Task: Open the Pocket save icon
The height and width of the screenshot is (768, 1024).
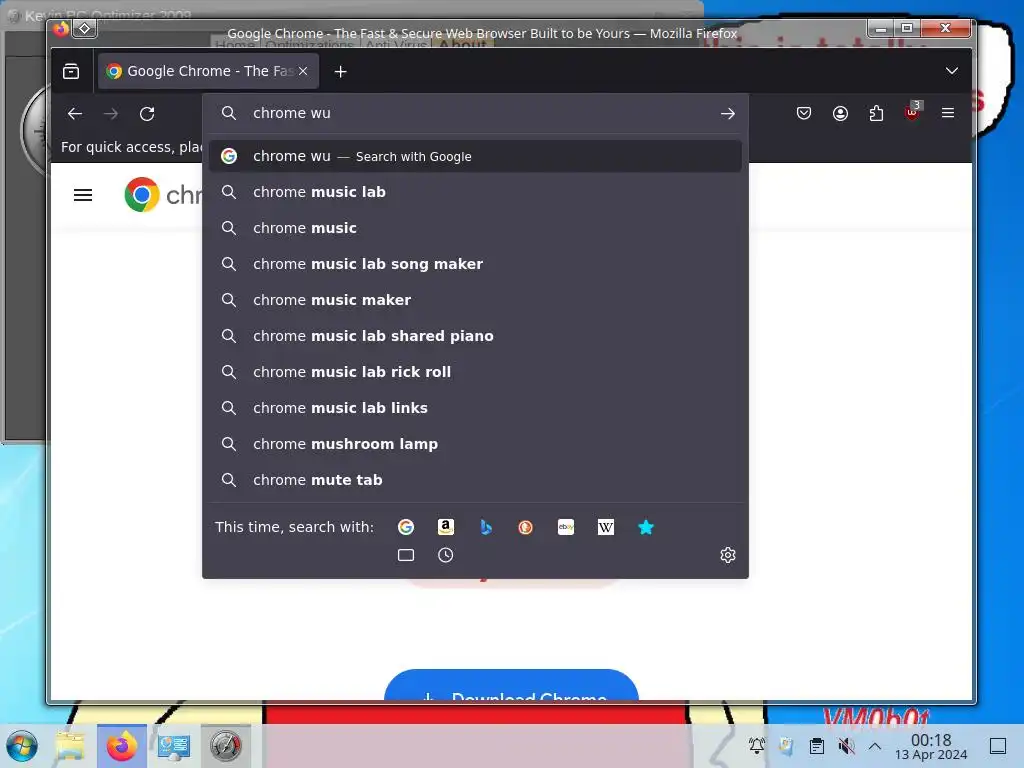Action: point(804,114)
